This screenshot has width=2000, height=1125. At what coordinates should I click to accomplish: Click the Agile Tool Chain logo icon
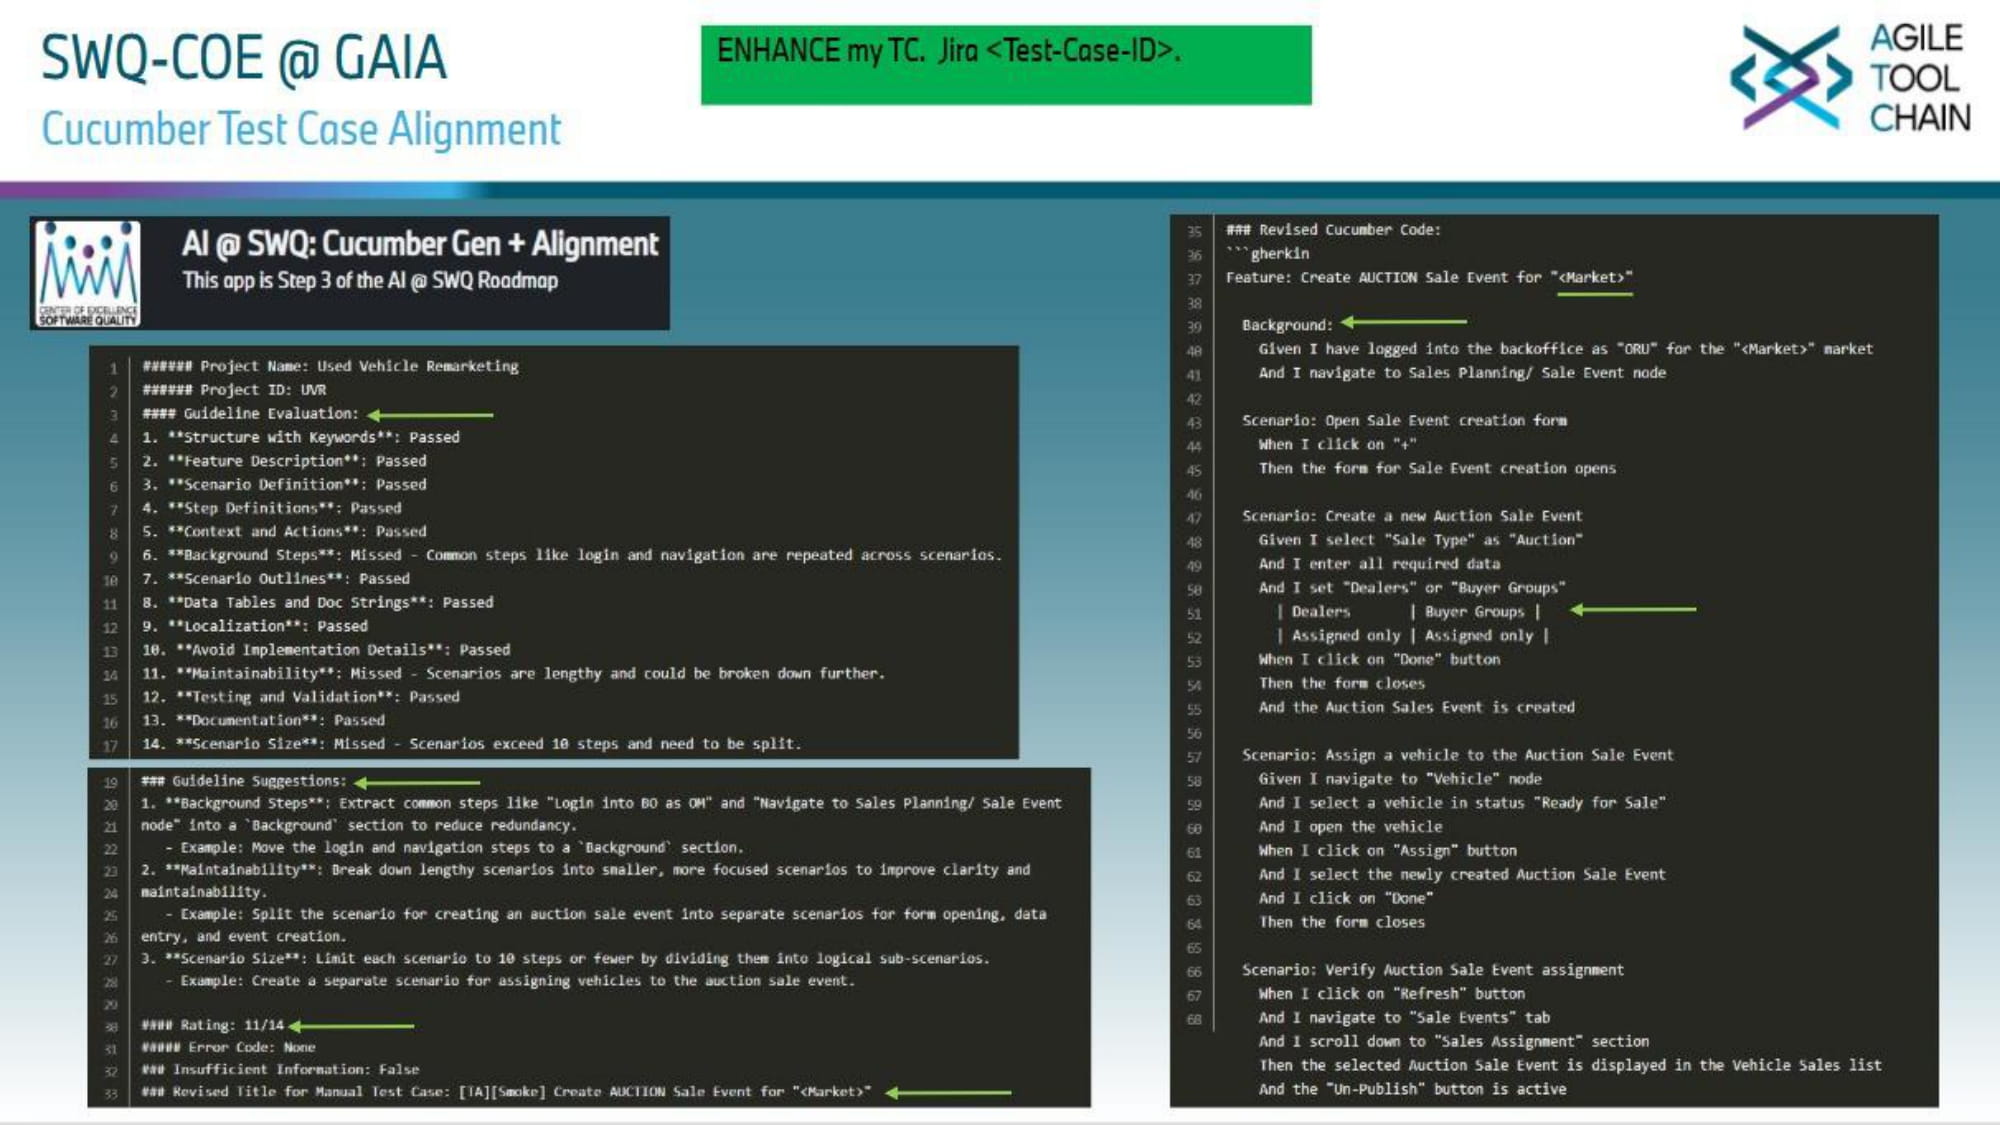click(1790, 78)
